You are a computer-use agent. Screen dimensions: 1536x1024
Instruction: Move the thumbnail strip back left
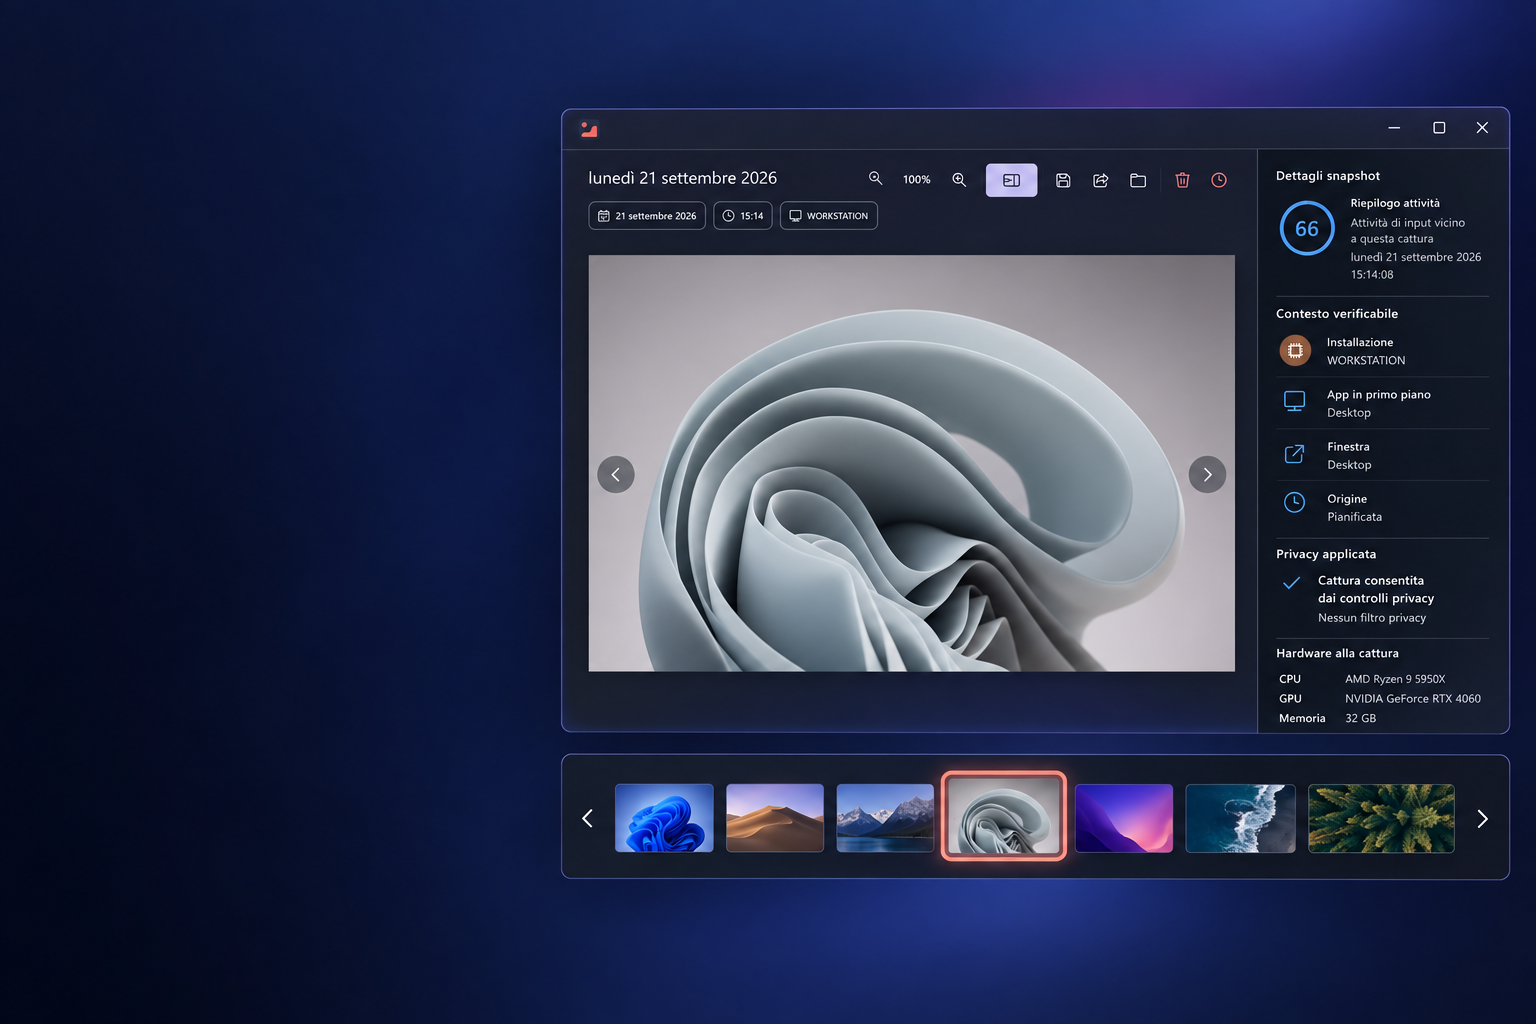(x=588, y=819)
